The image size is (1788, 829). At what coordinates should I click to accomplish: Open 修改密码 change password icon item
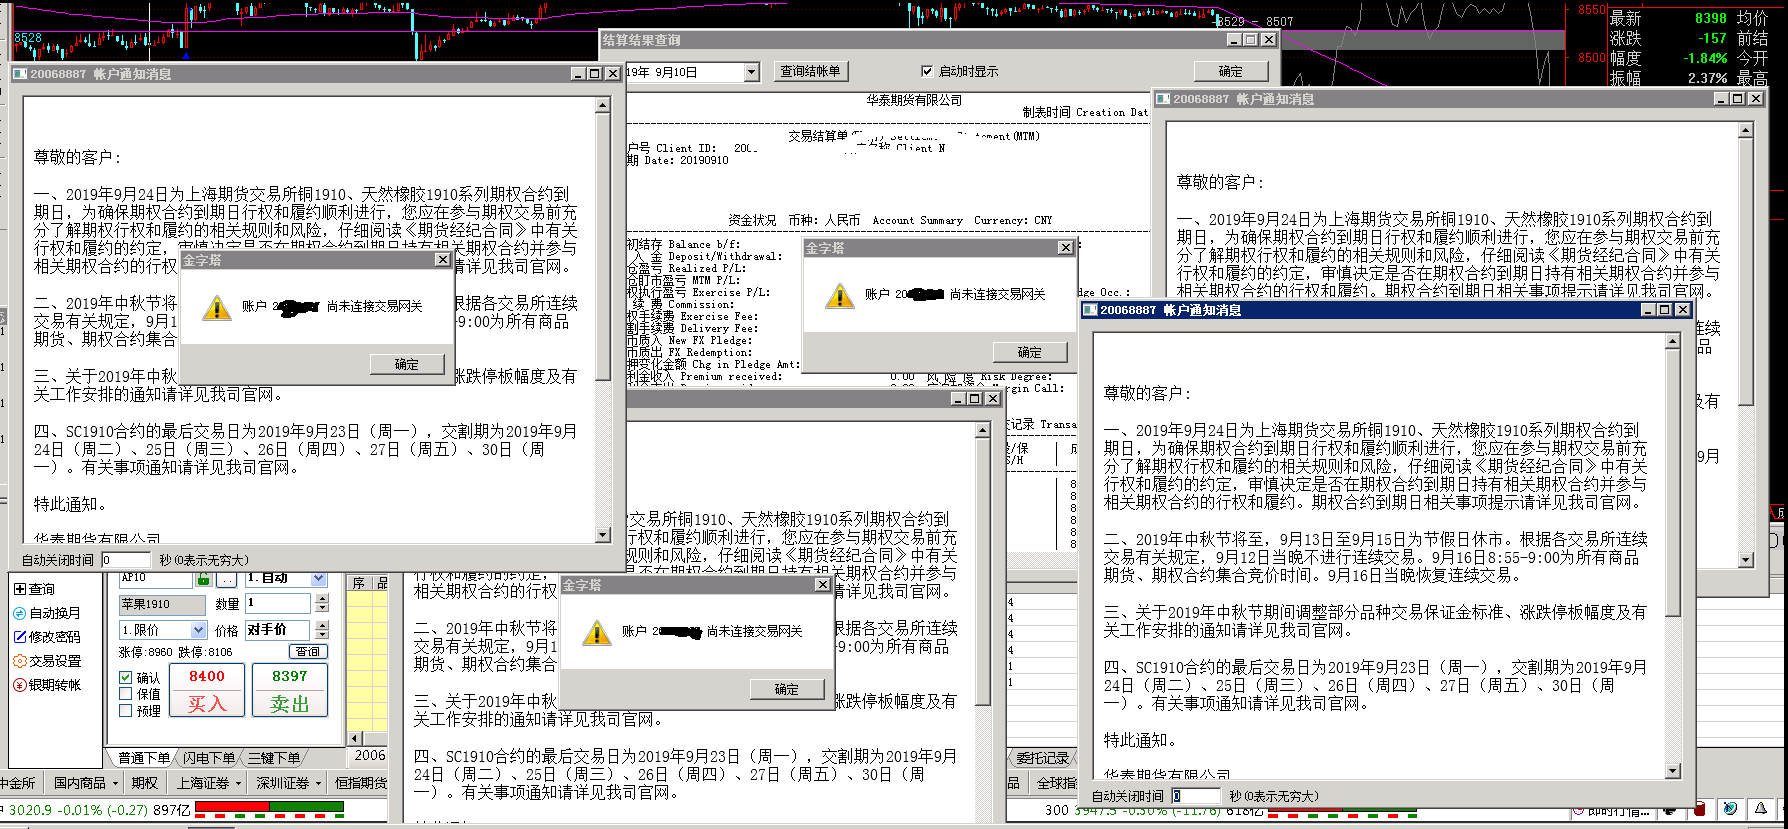point(46,637)
